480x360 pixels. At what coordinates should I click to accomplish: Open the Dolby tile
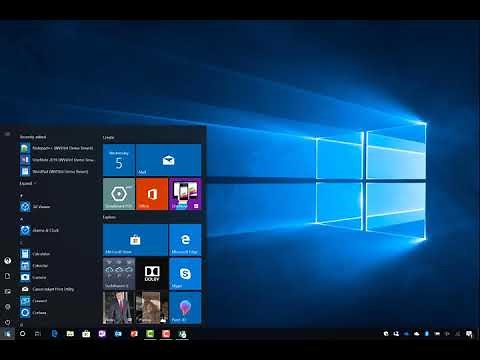pos(152,273)
